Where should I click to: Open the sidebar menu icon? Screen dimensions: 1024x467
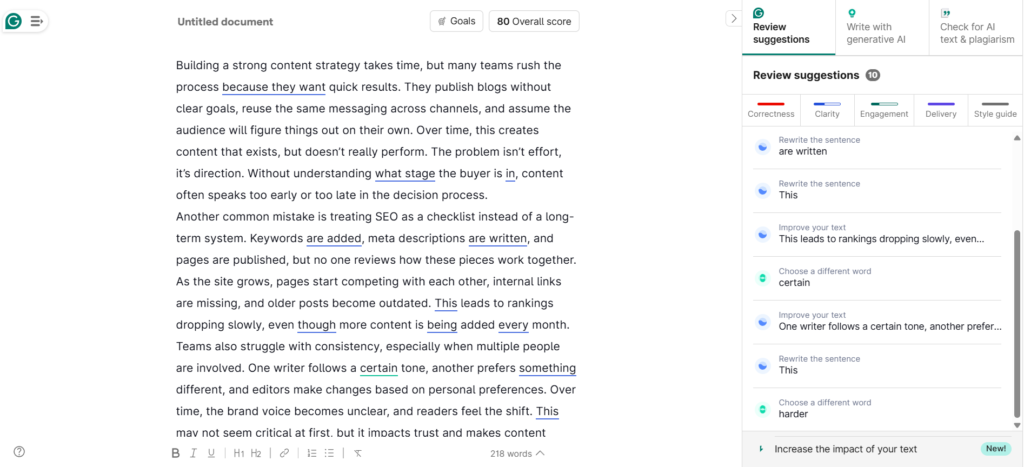pyautogui.click(x=37, y=20)
